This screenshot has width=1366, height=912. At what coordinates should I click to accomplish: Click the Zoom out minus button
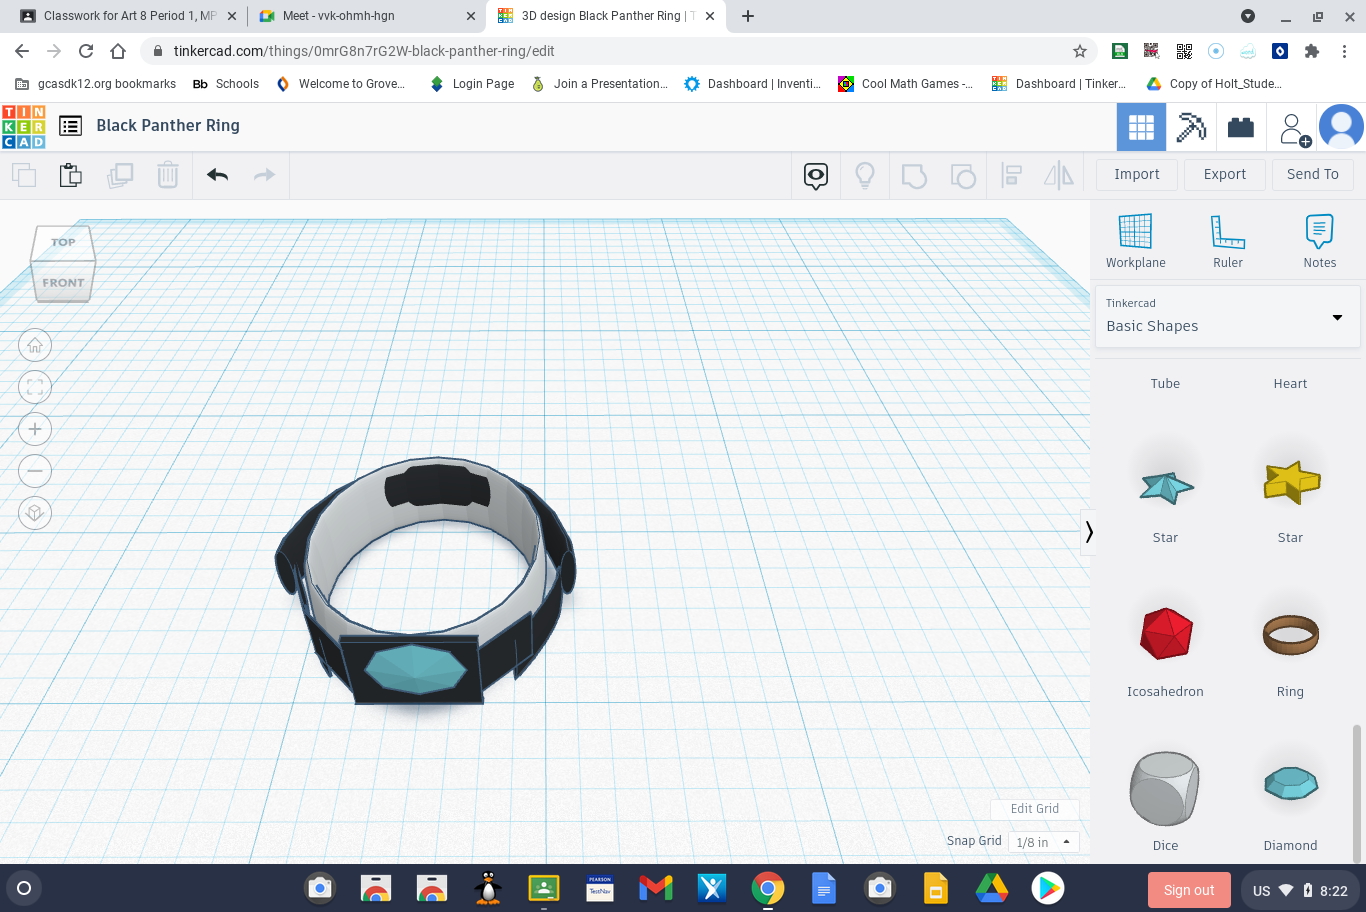click(35, 471)
